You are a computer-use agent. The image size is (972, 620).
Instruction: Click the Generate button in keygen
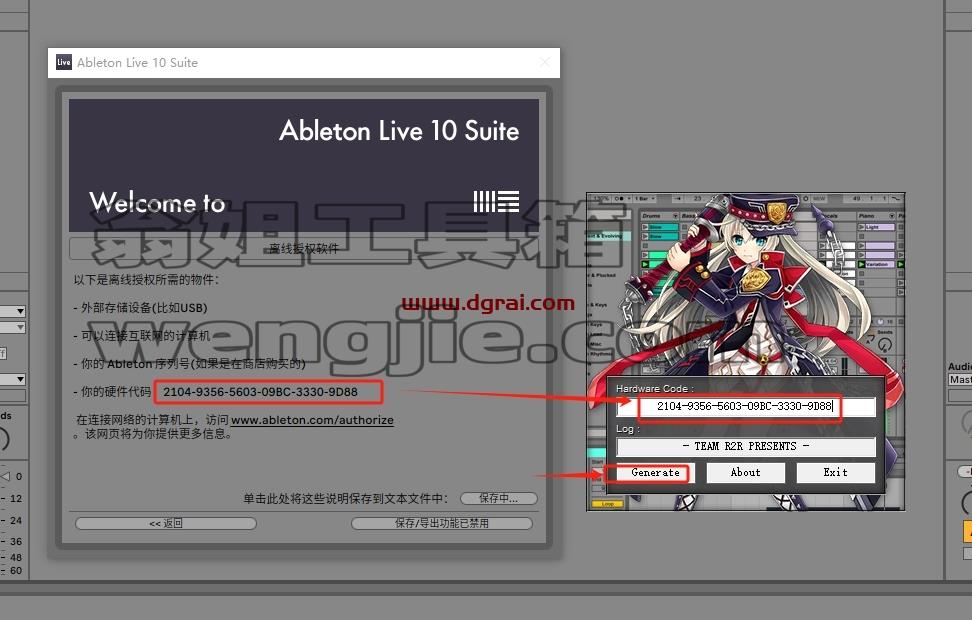coord(655,472)
